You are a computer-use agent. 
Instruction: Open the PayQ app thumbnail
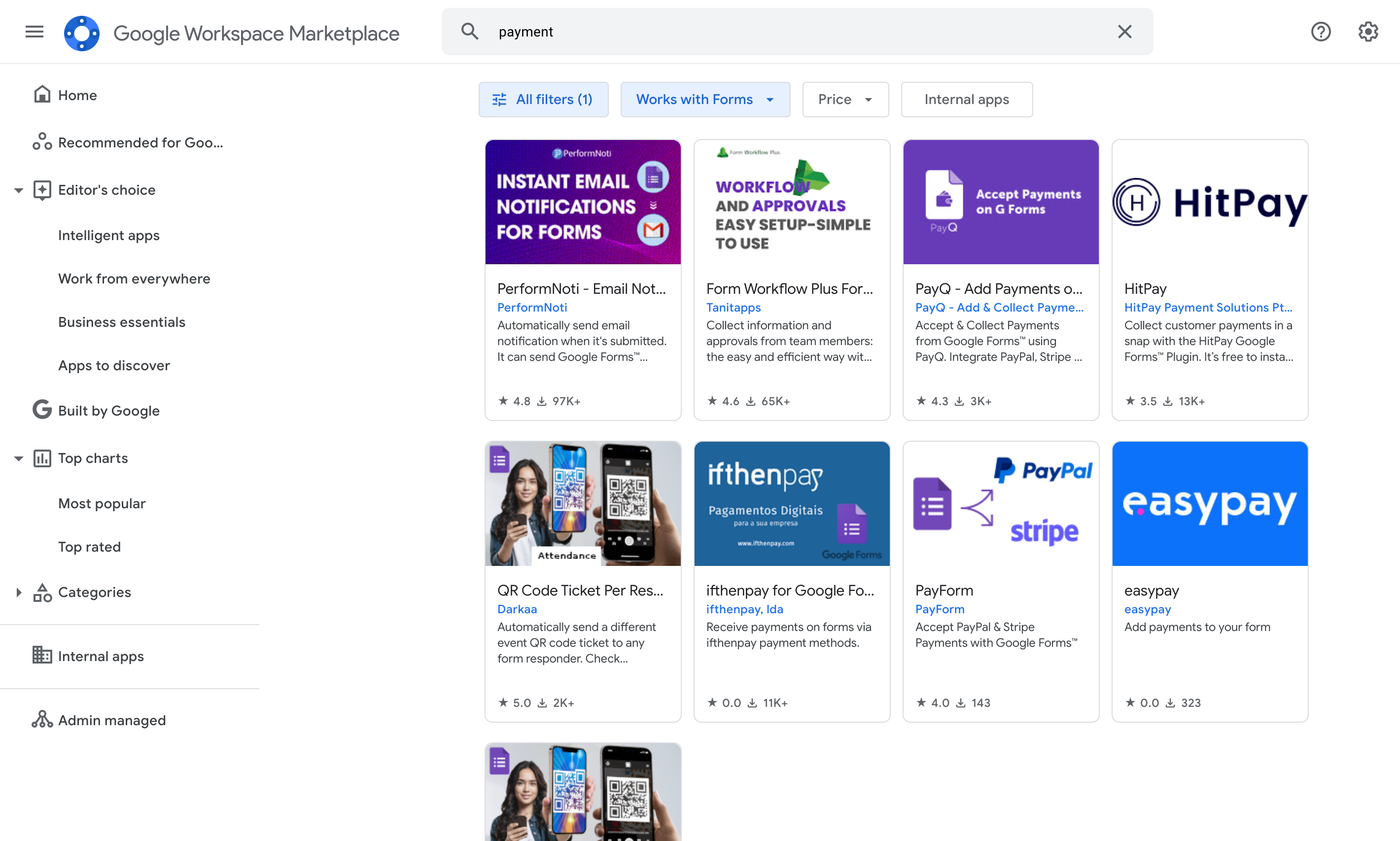tap(1000, 202)
